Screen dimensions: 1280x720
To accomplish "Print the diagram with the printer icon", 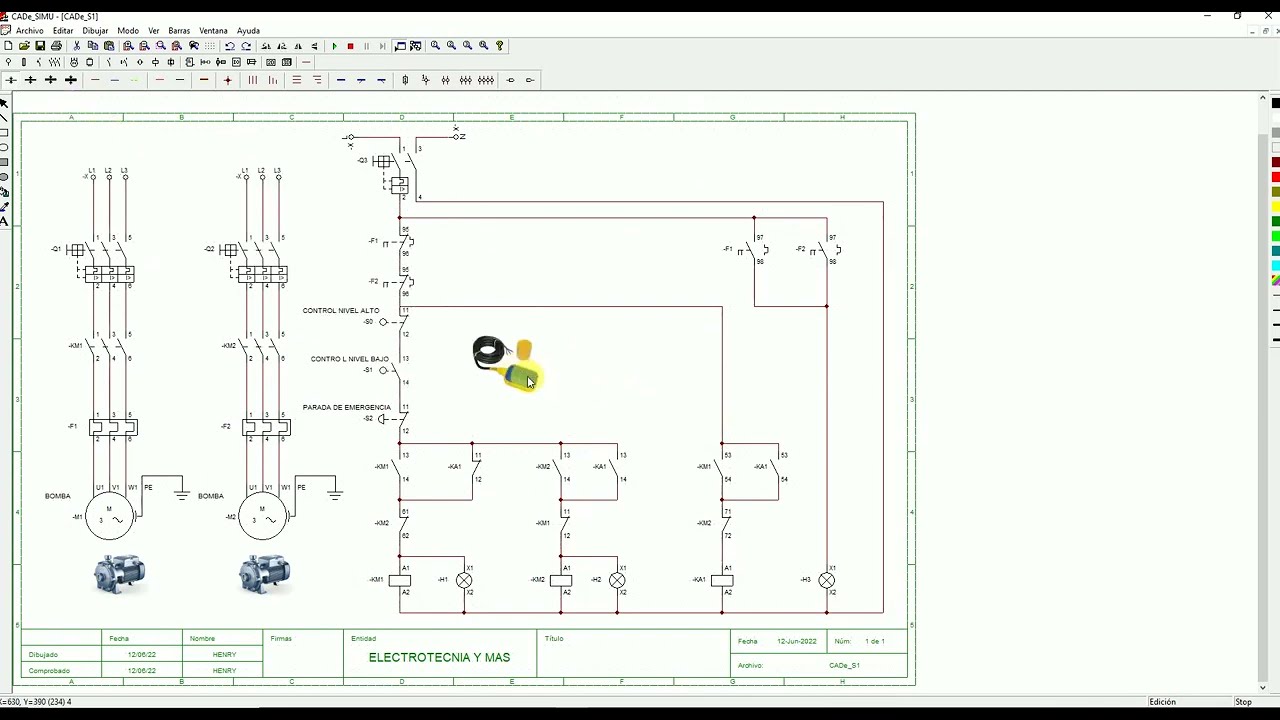I will pyautogui.click(x=56, y=46).
